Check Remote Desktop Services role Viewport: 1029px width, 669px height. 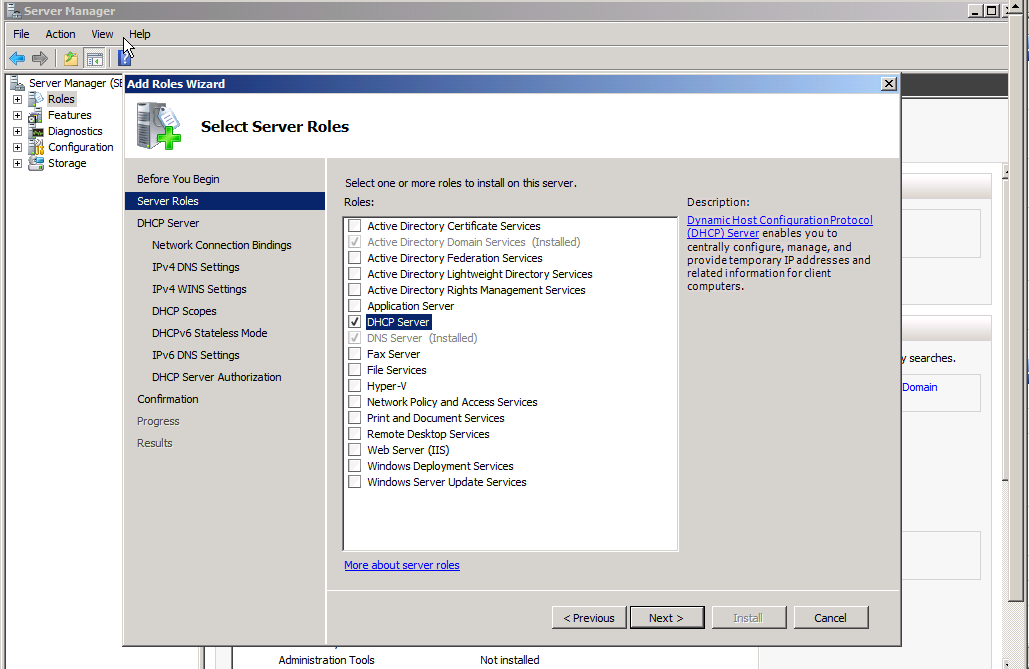pyautogui.click(x=354, y=434)
